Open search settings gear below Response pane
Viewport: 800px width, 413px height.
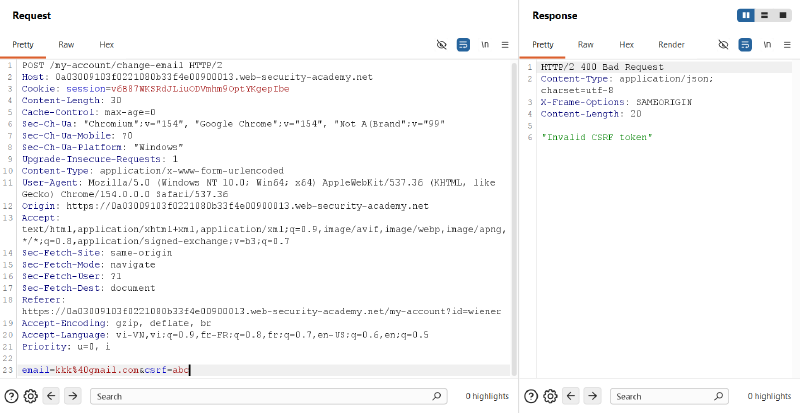[550, 396]
